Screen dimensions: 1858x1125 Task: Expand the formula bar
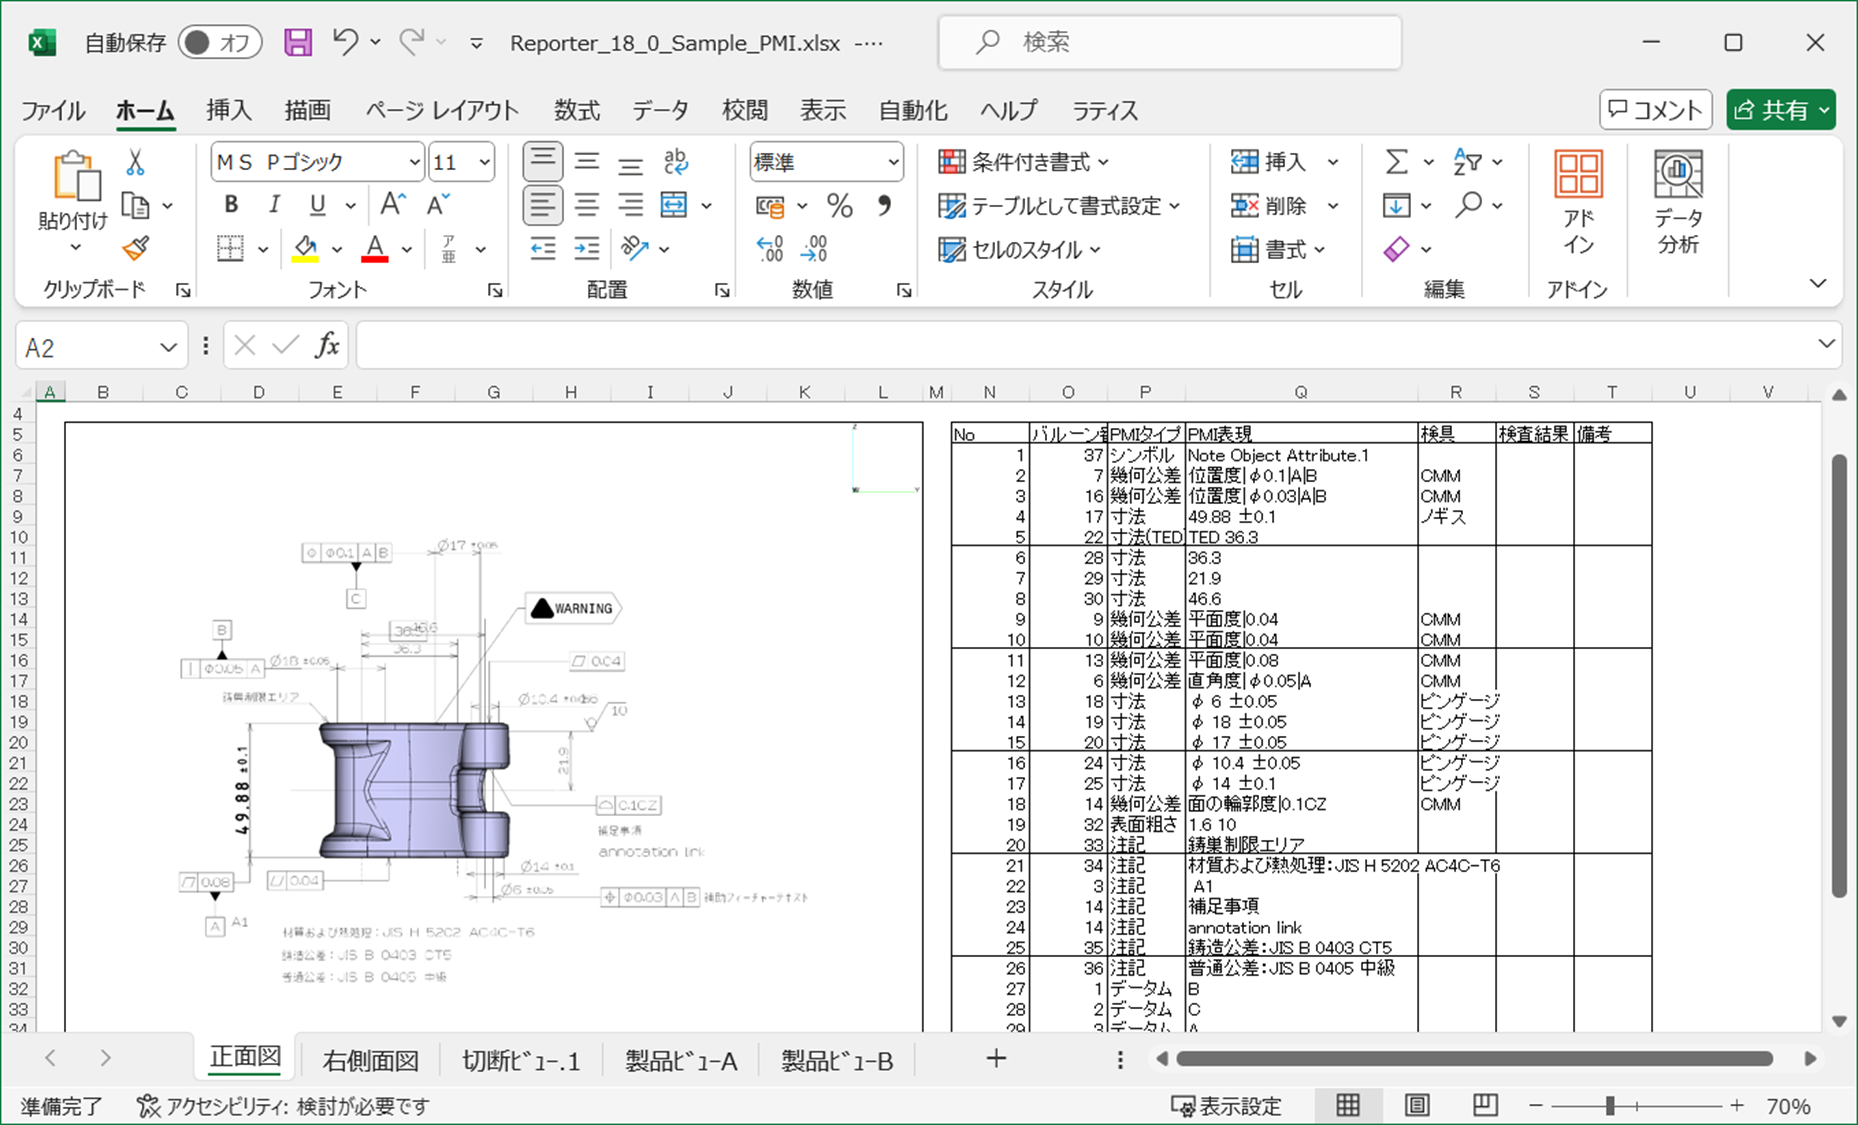(1826, 345)
